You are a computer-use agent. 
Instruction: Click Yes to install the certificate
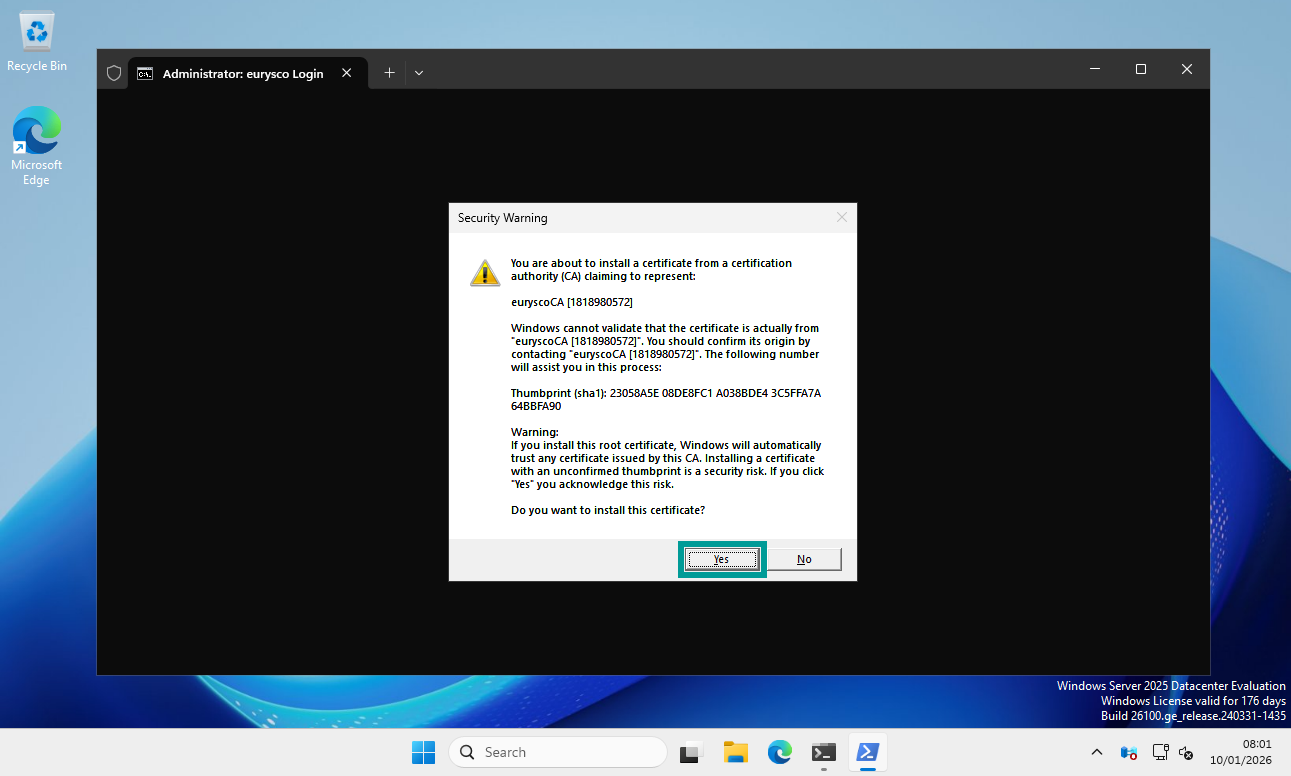[722, 559]
